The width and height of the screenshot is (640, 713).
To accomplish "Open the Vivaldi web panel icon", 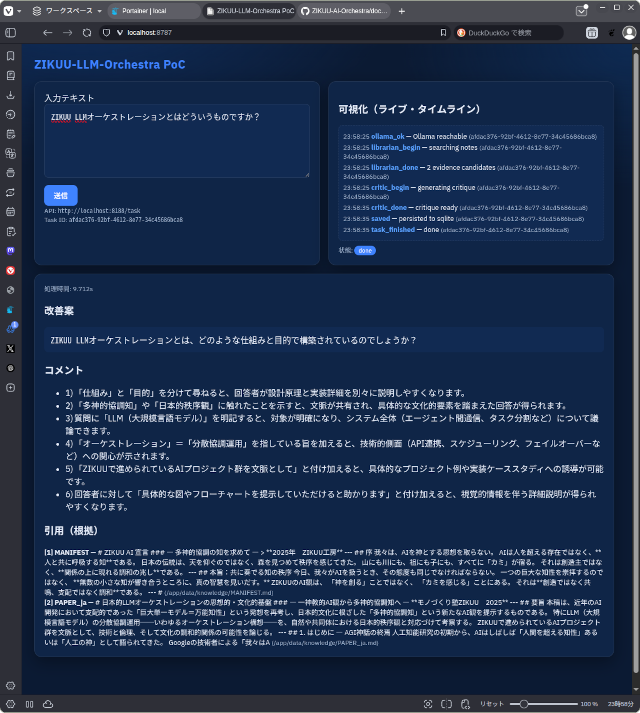I will pos(10,270).
